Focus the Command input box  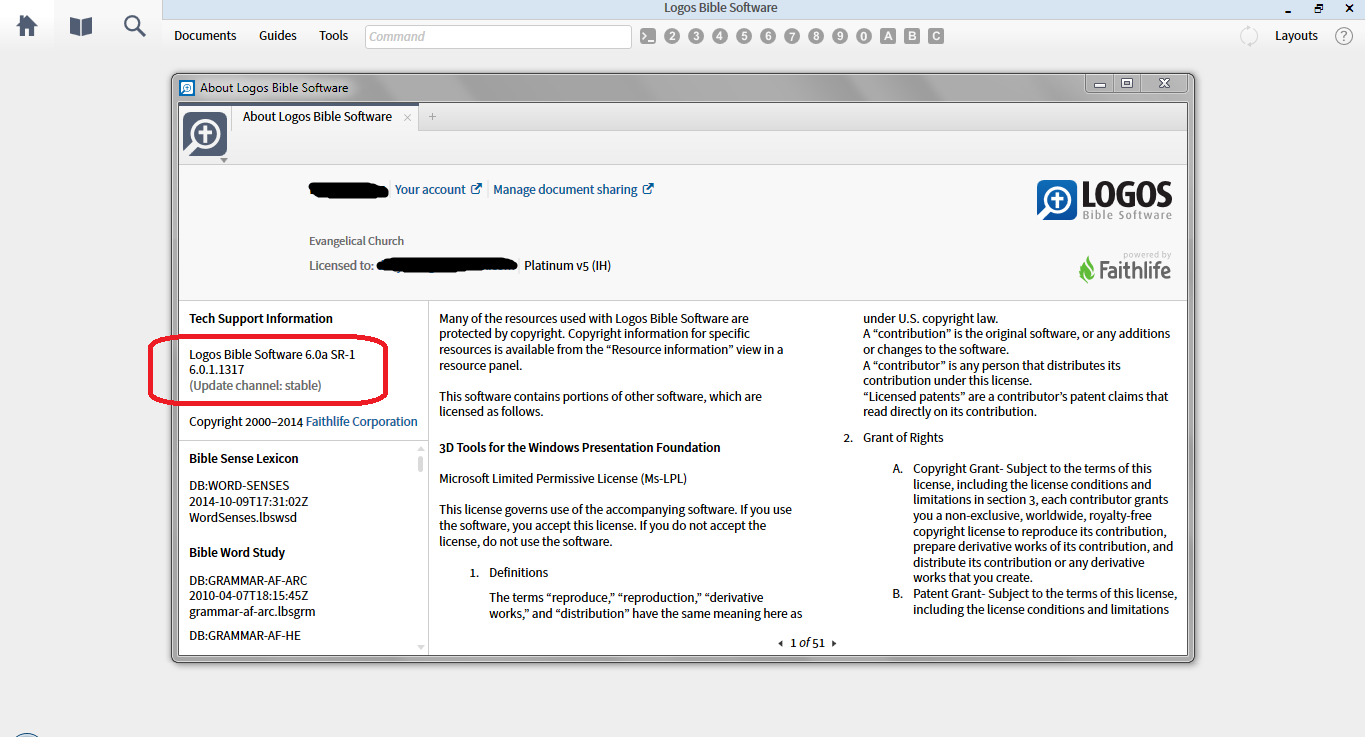pyautogui.click(x=498, y=36)
